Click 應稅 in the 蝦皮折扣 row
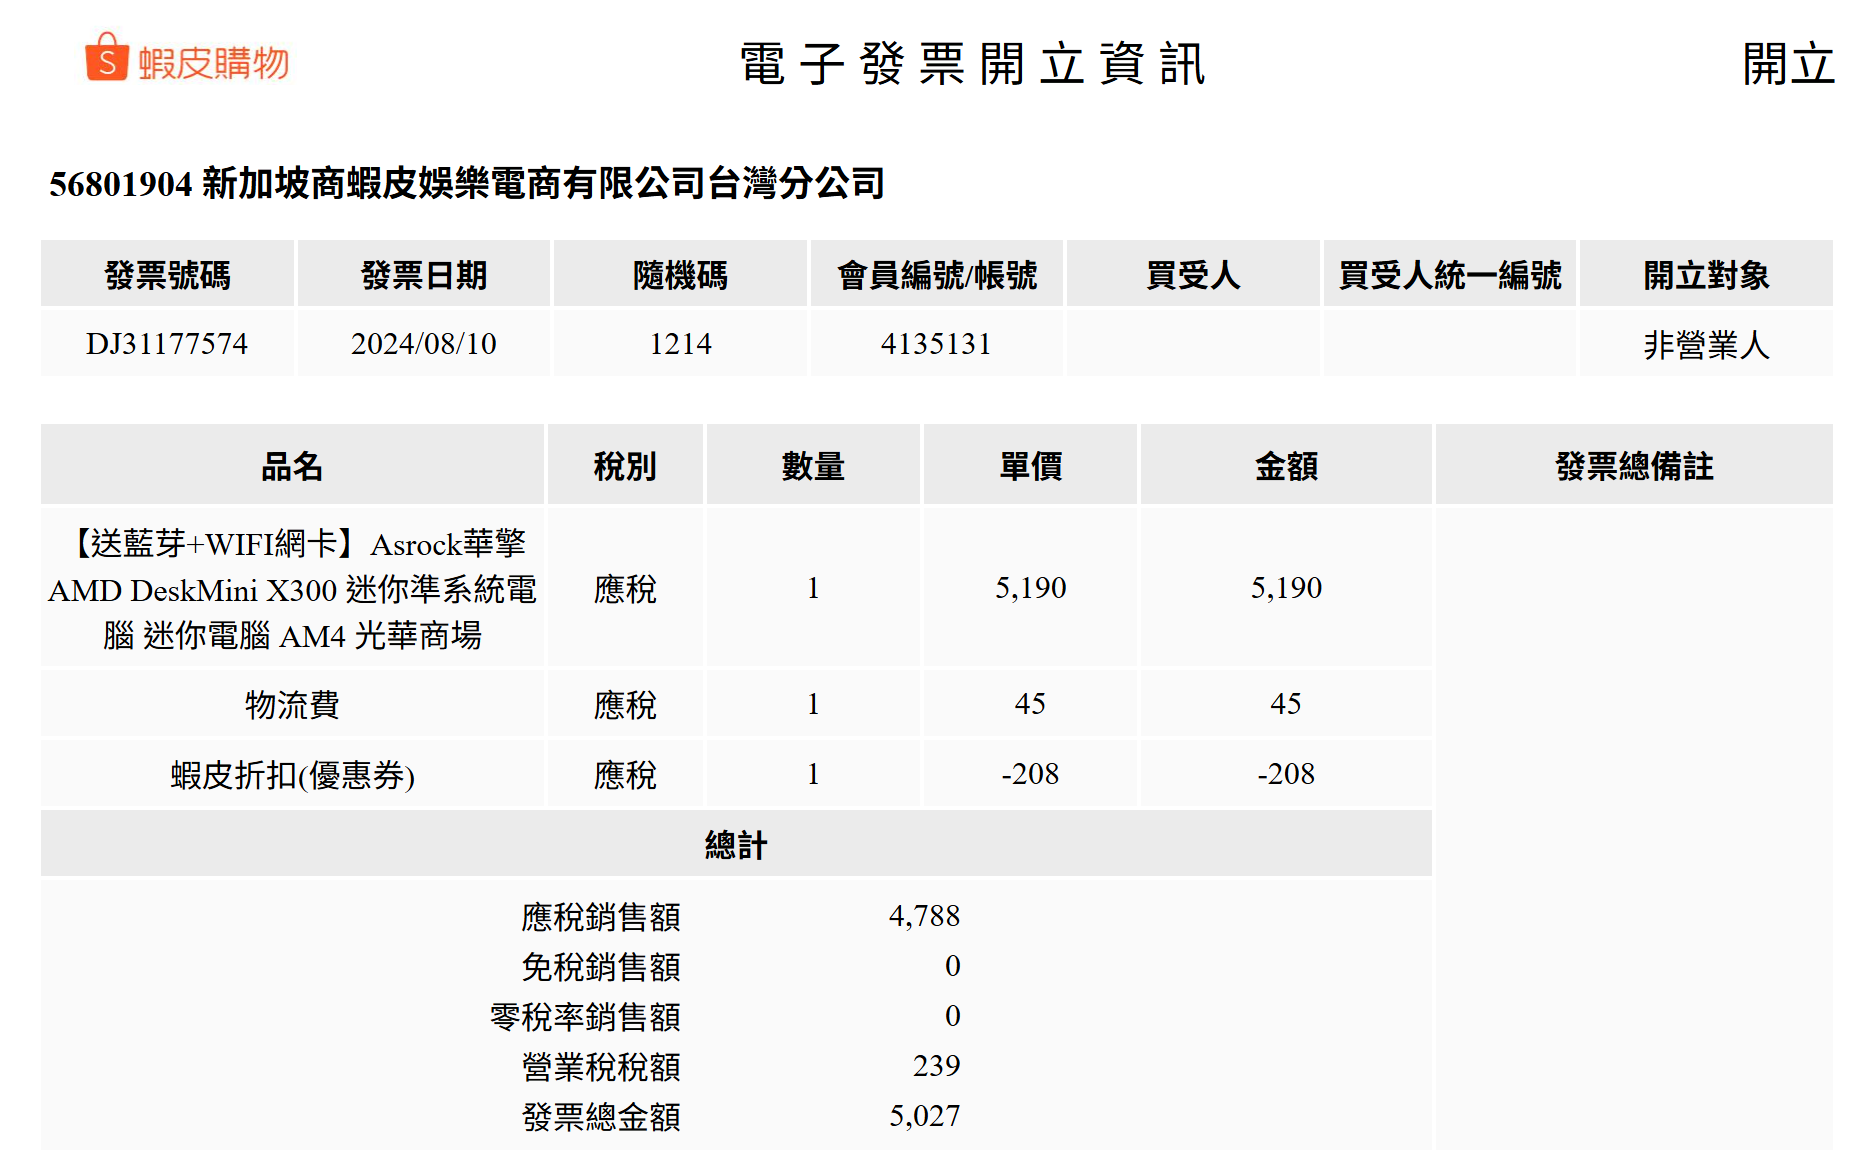The height and width of the screenshot is (1172, 1874). (x=625, y=775)
